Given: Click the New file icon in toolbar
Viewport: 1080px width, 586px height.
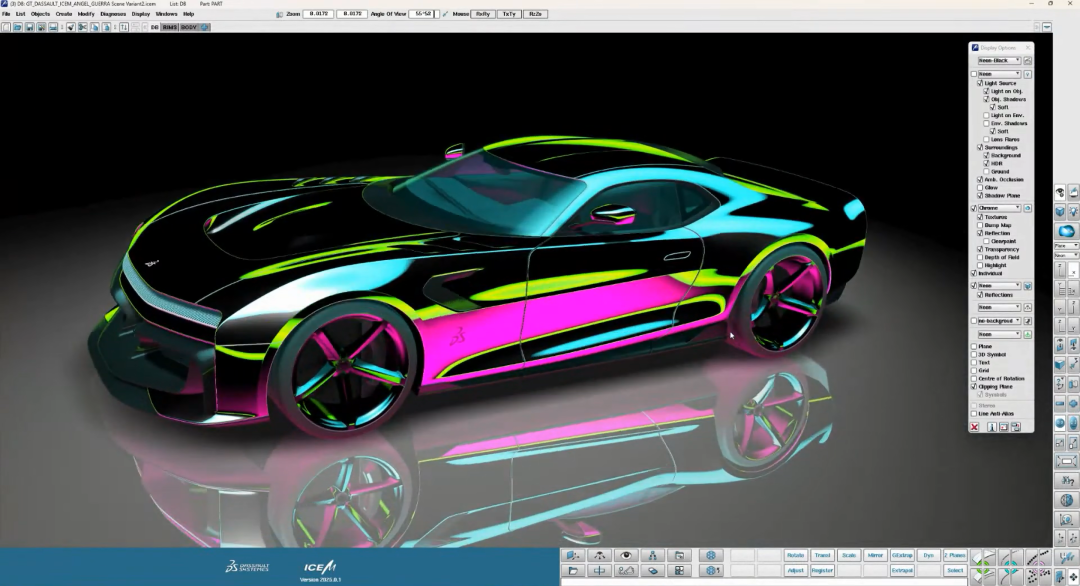Looking at the screenshot, I should pos(6,27).
